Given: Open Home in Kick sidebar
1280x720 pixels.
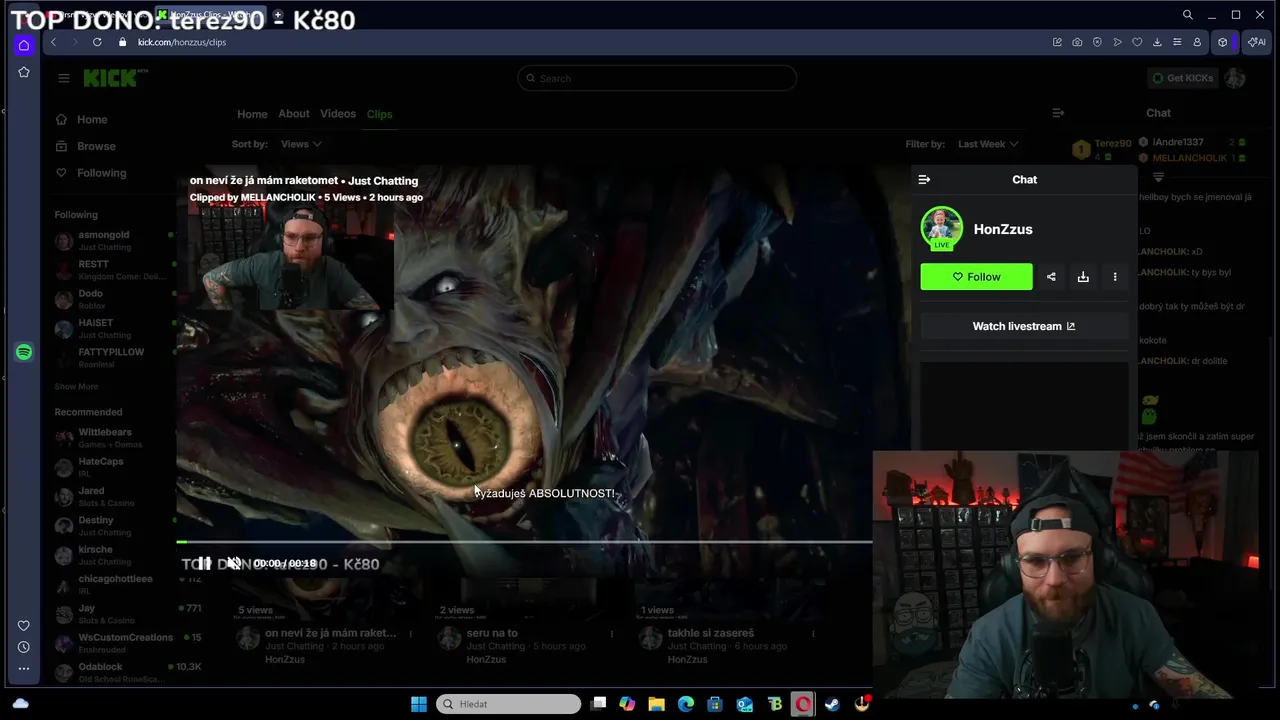Looking at the screenshot, I should click(x=92, y=120).
